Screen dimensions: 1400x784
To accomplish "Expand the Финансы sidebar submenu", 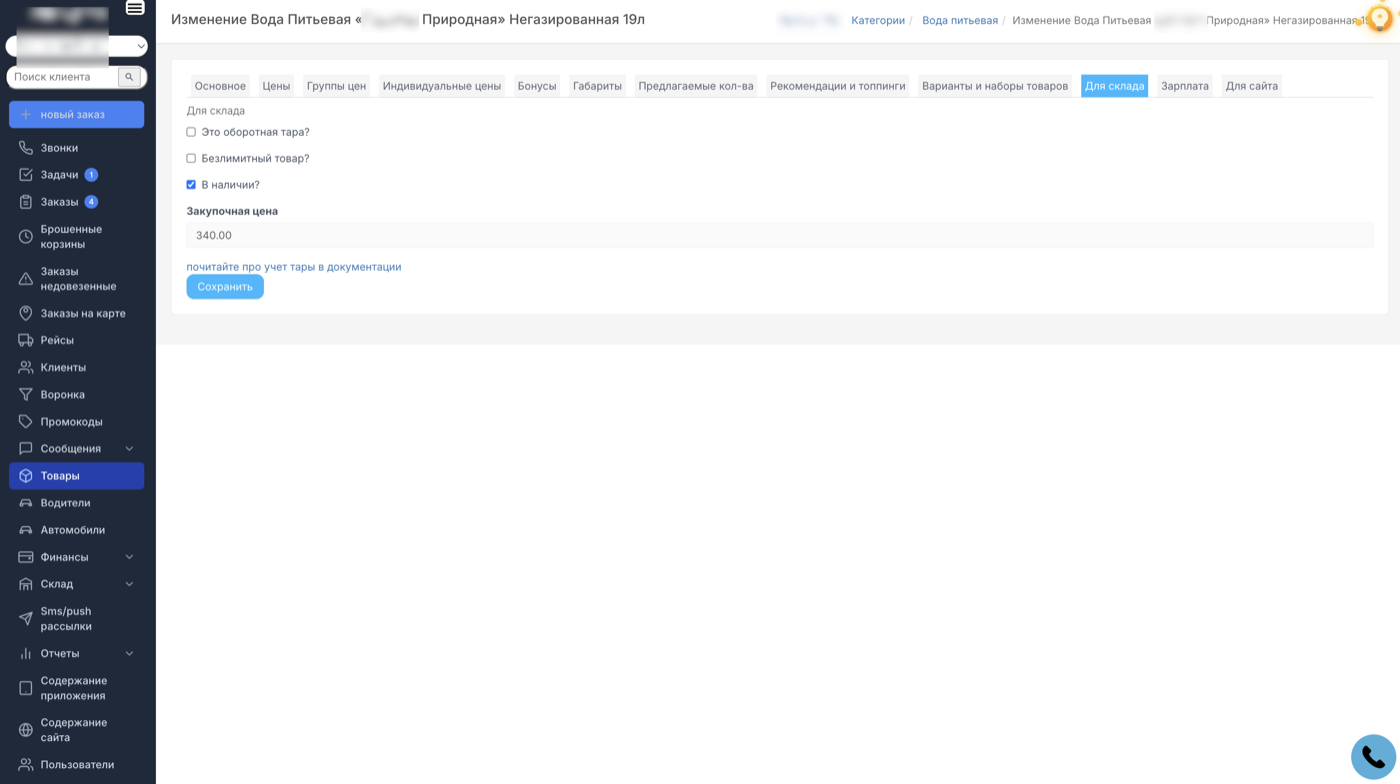I will (129, 557).
